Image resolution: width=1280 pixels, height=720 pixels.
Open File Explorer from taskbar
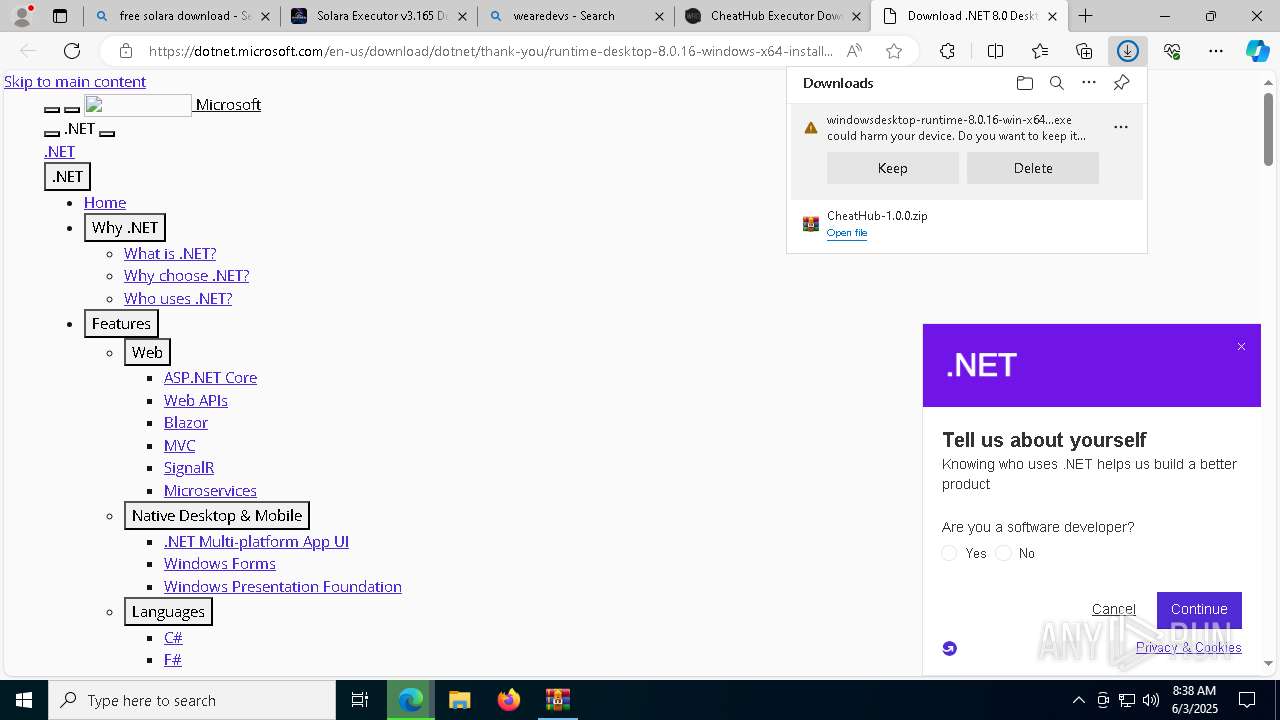(459, 700)
